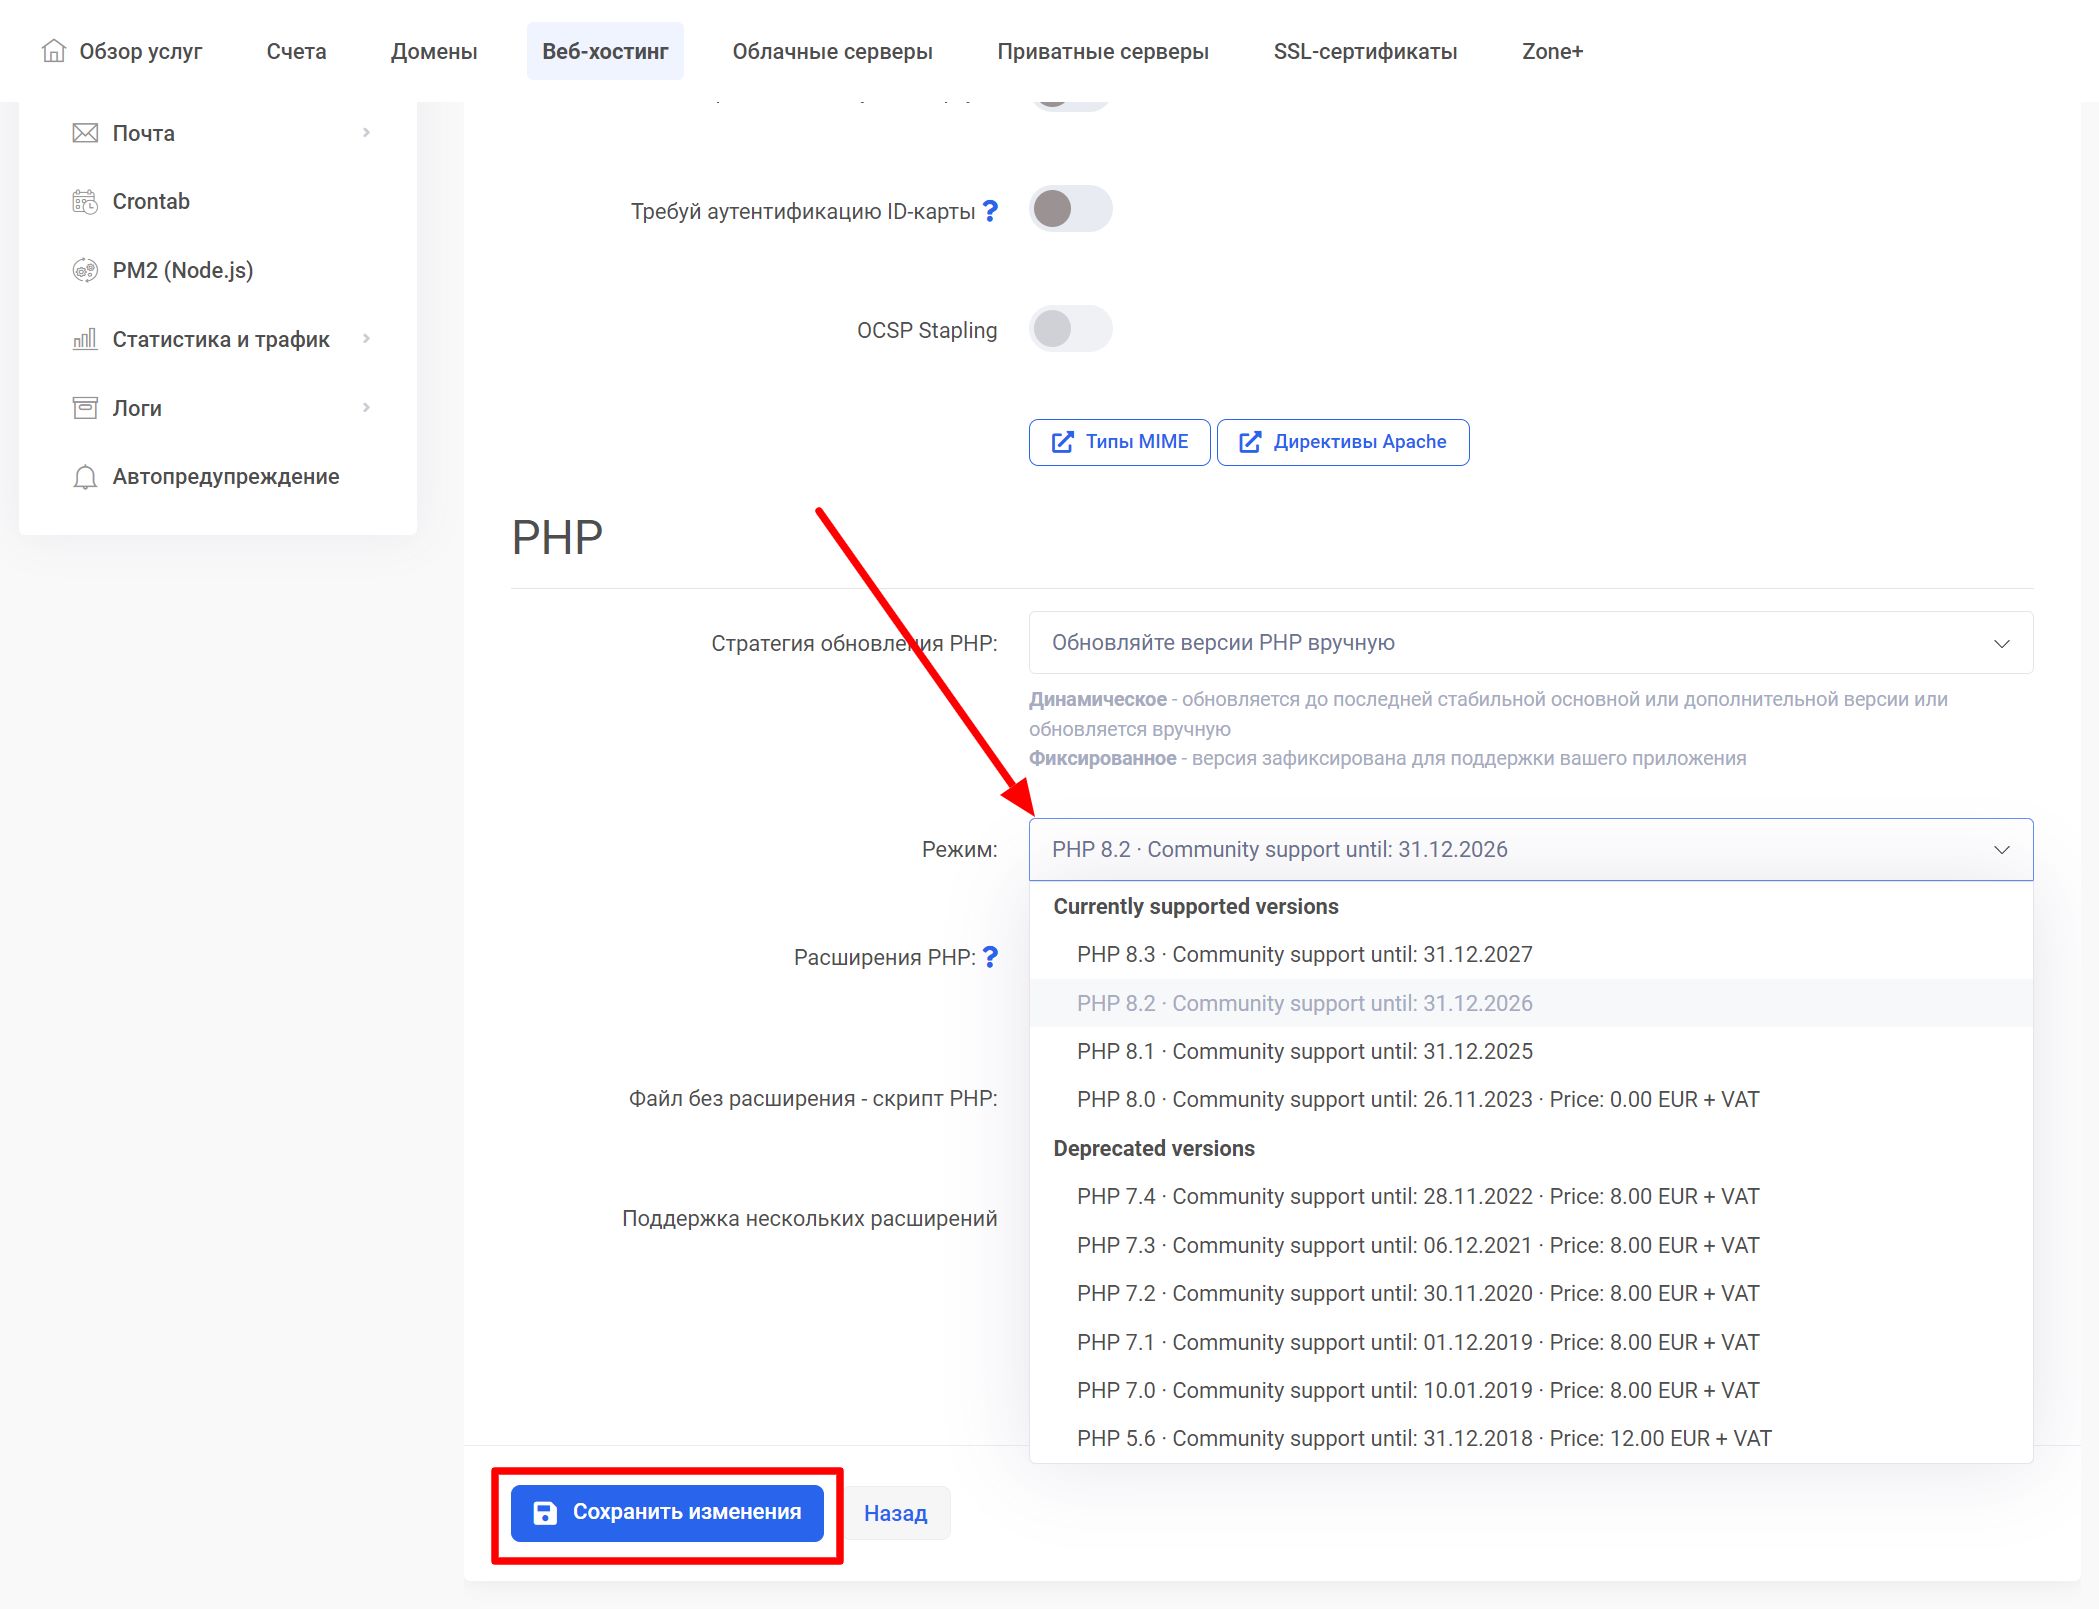
Task: Open the Директивы Apache link button
Action: (x=1343, y=442)
